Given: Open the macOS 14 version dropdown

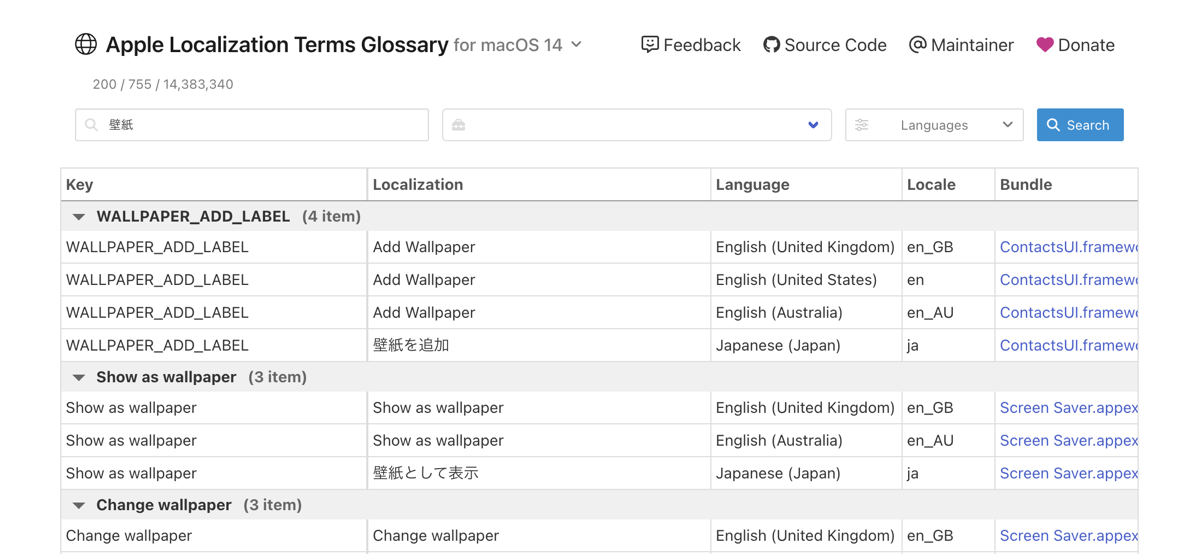Looking at the screenshot, I should pos(576,45).
